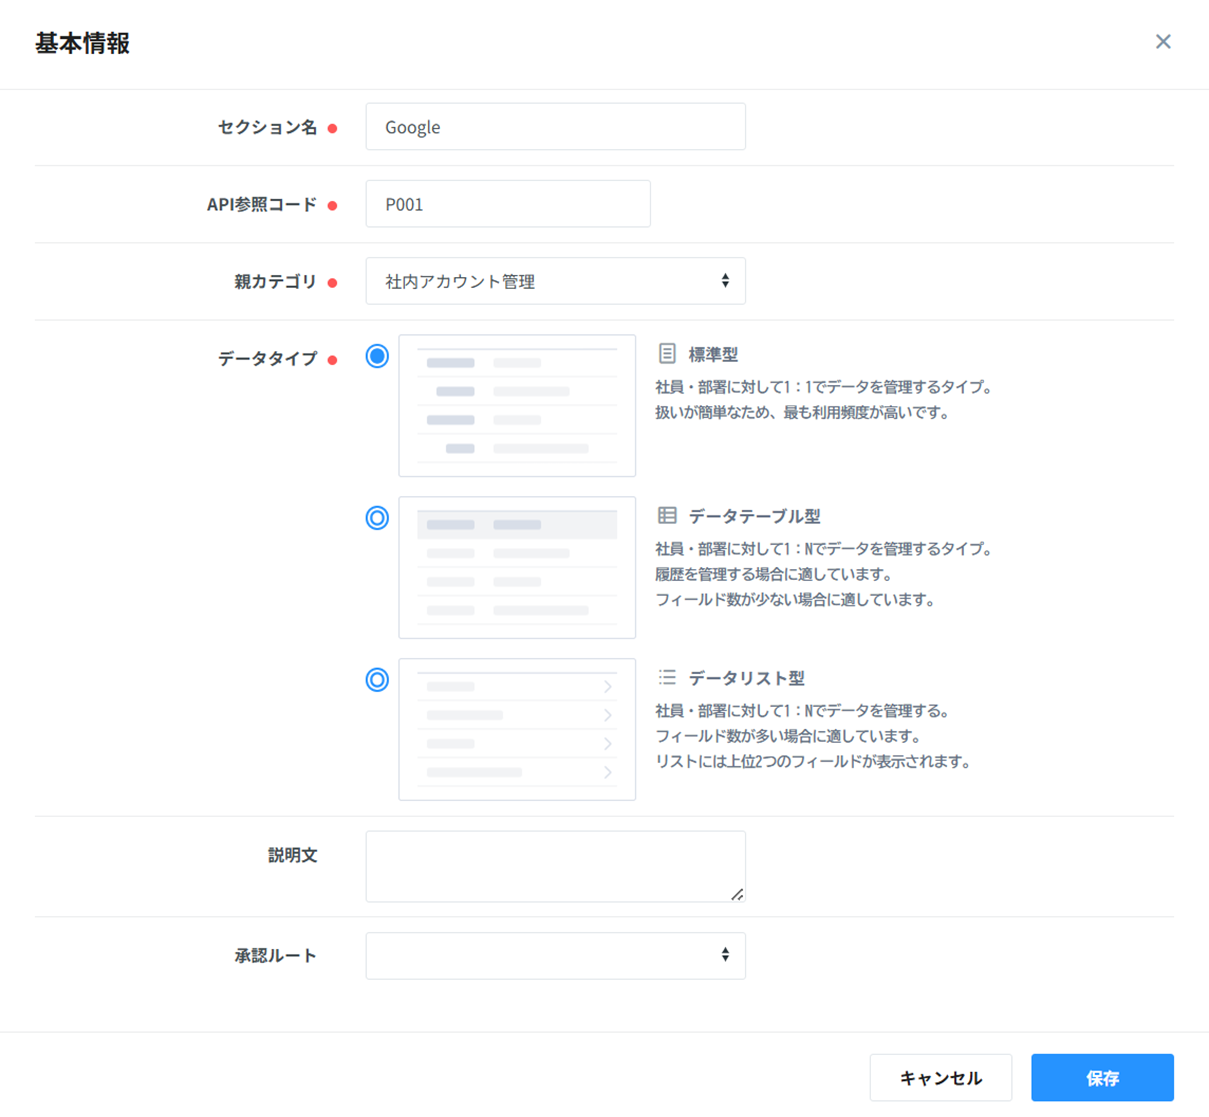Click the データリスト型 title text
The height and width of the screenshot is (1117, 1209).
[x=746, y=679]
